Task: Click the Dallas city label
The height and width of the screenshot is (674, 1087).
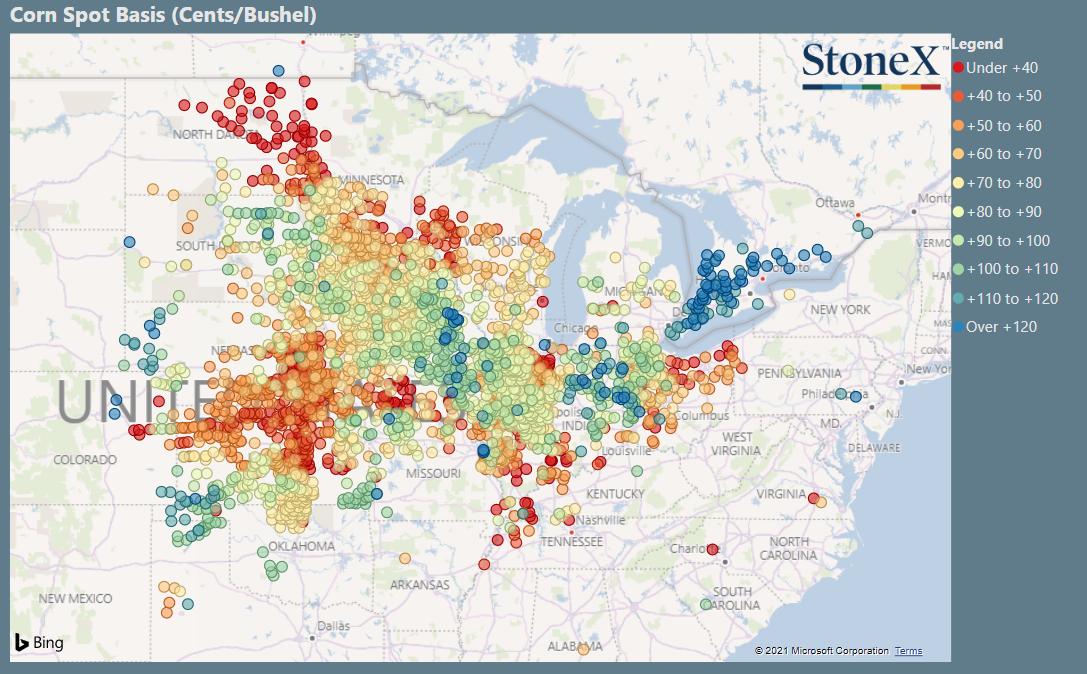Action: click(333, 626)
